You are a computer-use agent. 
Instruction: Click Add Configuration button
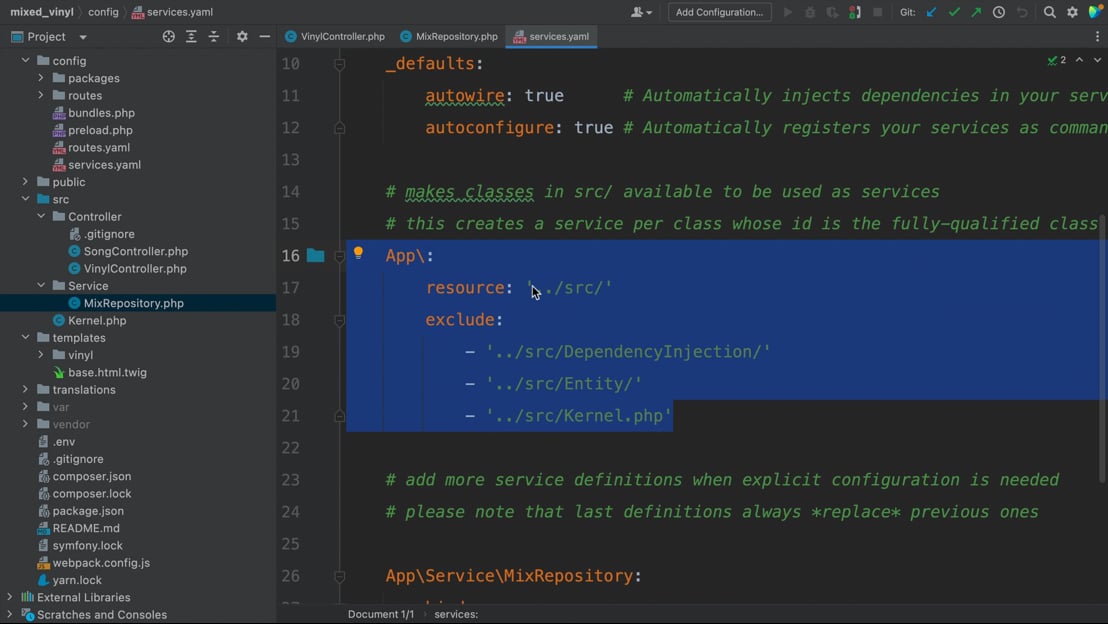pos(718,12)
